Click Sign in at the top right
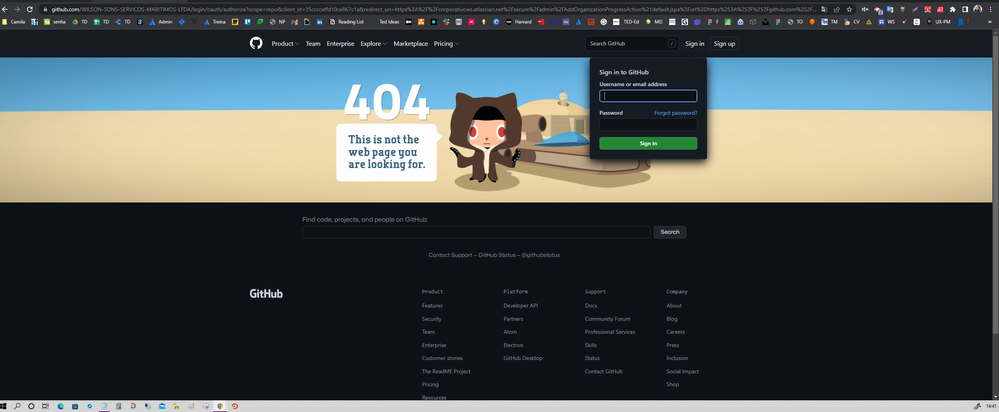Viewport: 999px width, 412px height. tap(694, 44)
